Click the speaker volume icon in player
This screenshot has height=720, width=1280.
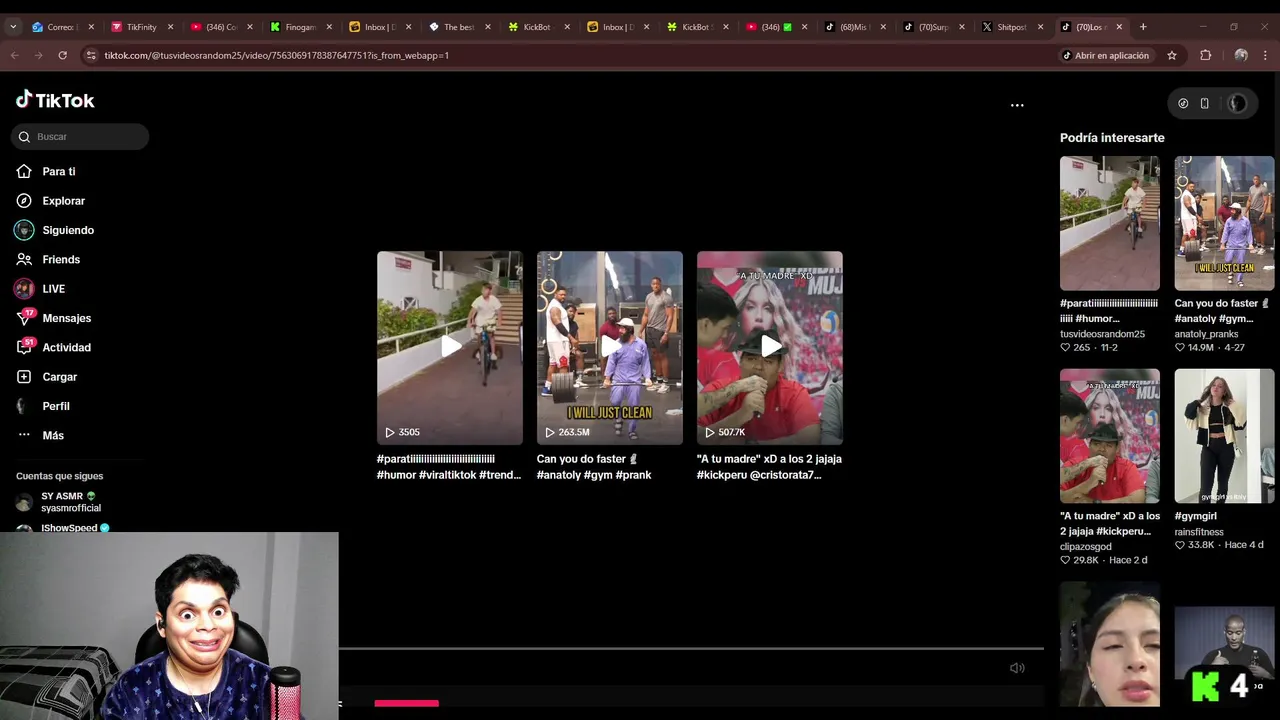tap(1017, 668)
